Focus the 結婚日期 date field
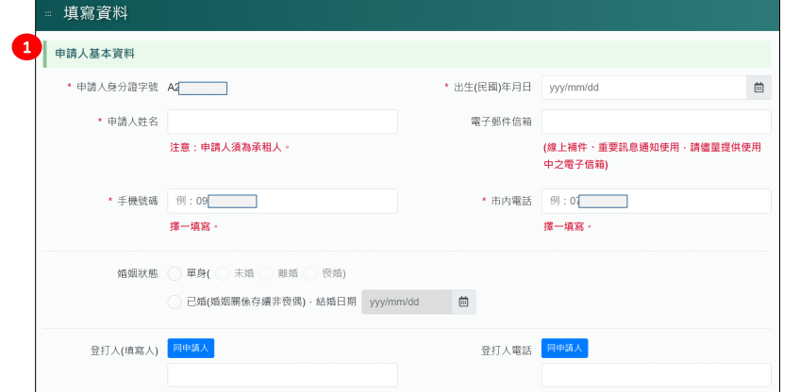 coord(407,302)
